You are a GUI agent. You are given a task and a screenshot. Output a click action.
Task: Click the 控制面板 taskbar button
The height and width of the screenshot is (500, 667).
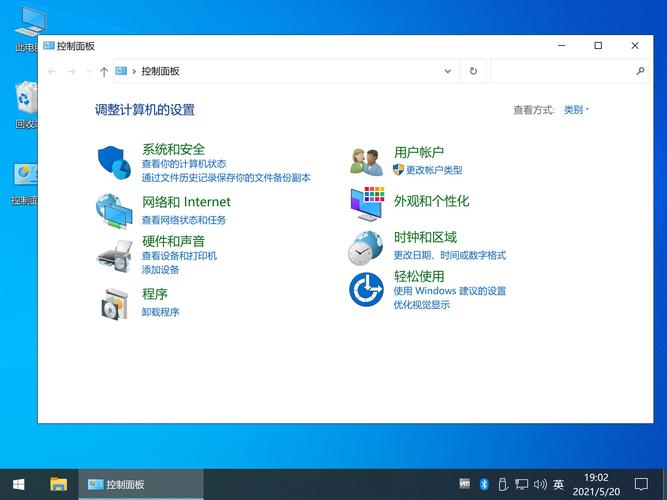[141, 484]
